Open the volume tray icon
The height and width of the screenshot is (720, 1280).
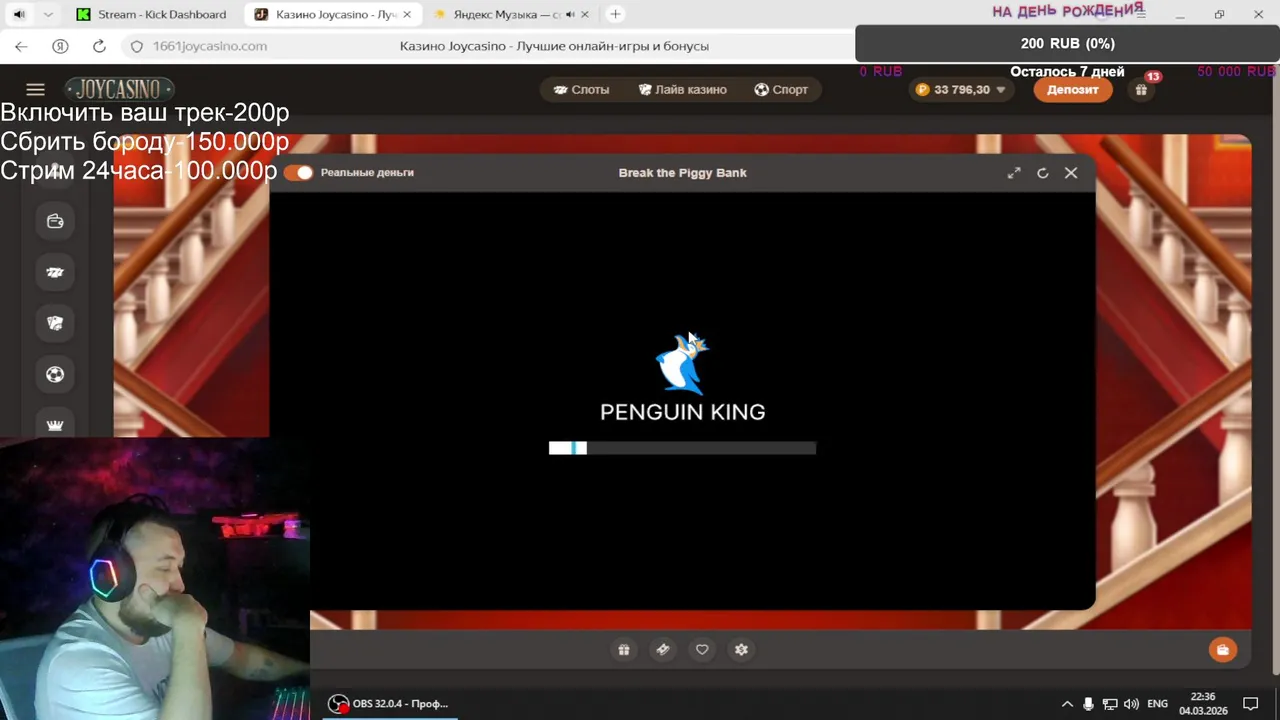[x=1131, y=704]
